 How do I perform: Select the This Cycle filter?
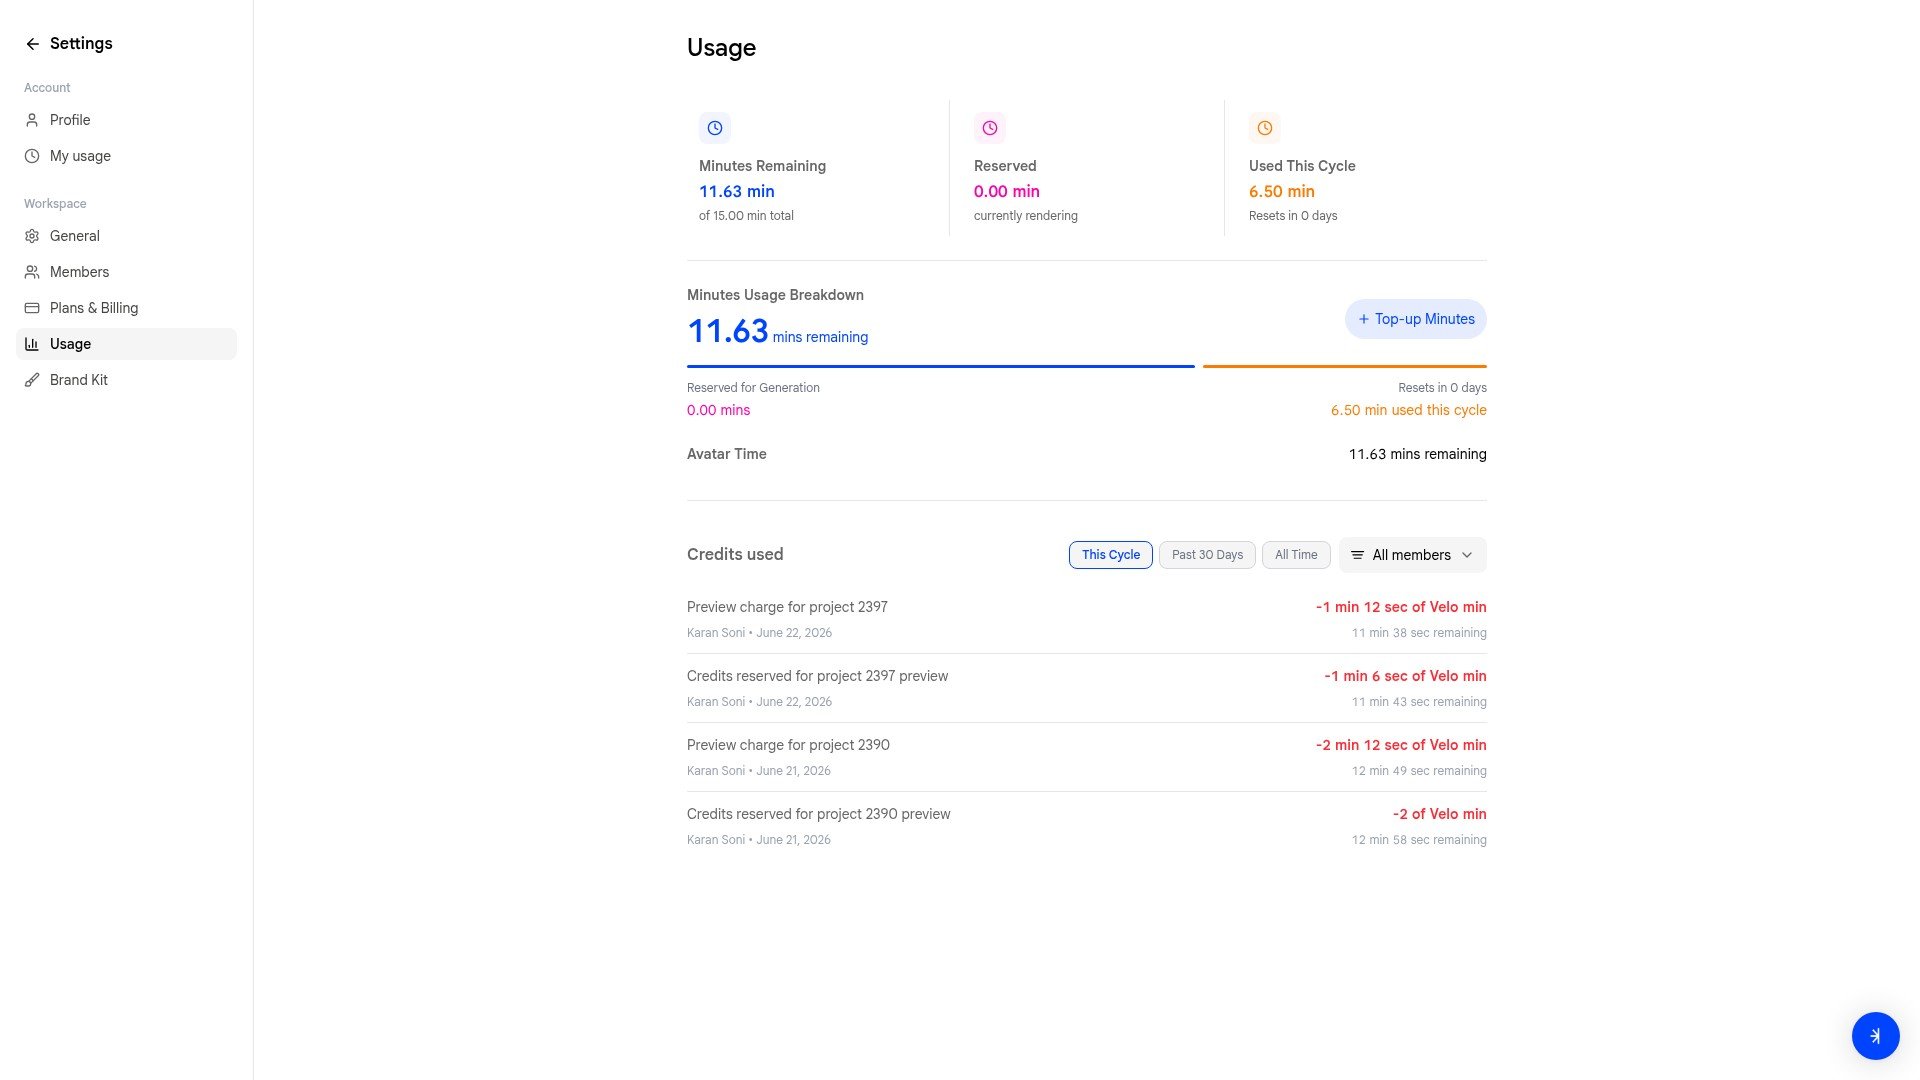click(1110, 555)
